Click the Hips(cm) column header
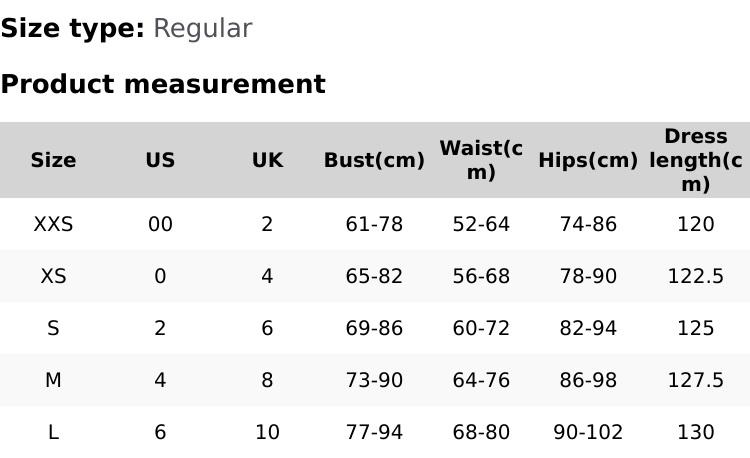Screen dimensions: 750x458 tap(588, 160)
